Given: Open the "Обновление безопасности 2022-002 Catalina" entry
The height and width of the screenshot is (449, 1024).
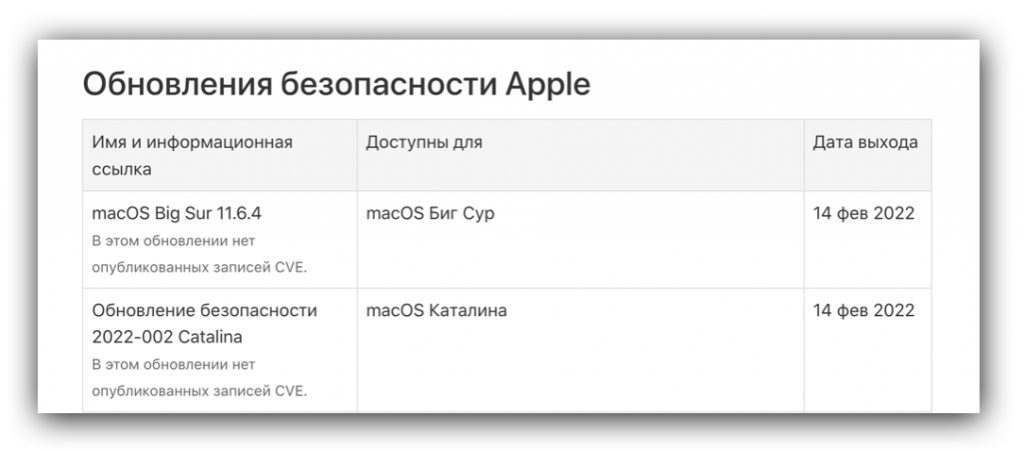Looking at the screenshot, I should 204,323.
